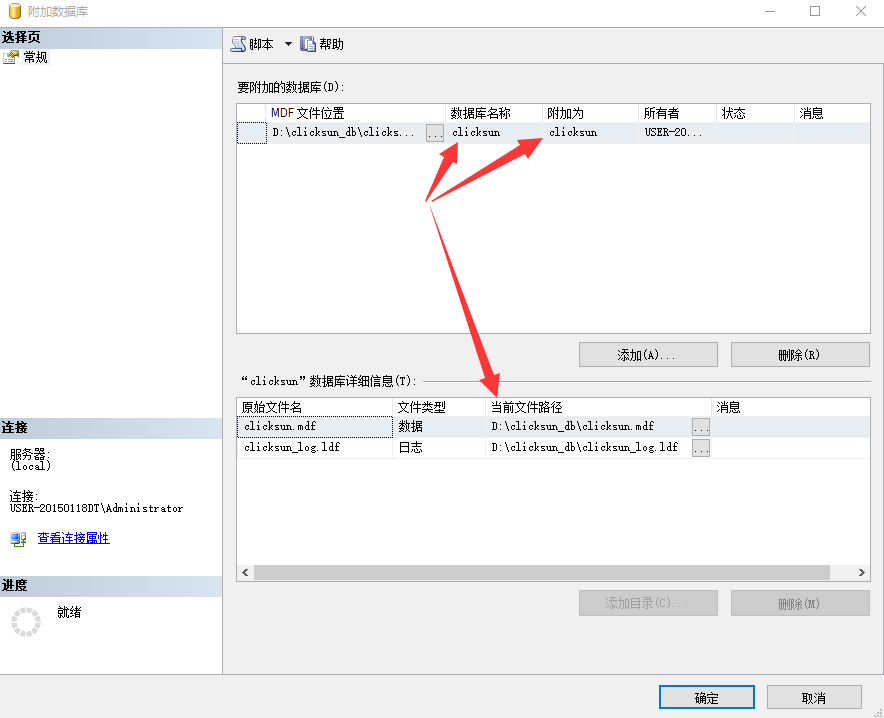This screenshot has height=718, width=884.
Task: Open the dropdown arrow next to 脚本
Action: point(288,44)
